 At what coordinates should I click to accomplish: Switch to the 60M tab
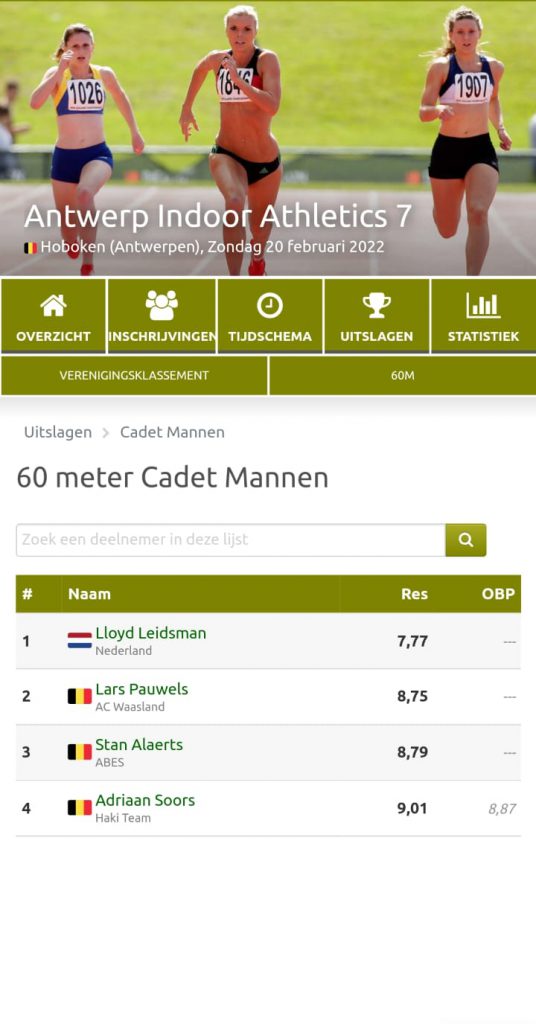pyautogui.click(x=403, y=376)
